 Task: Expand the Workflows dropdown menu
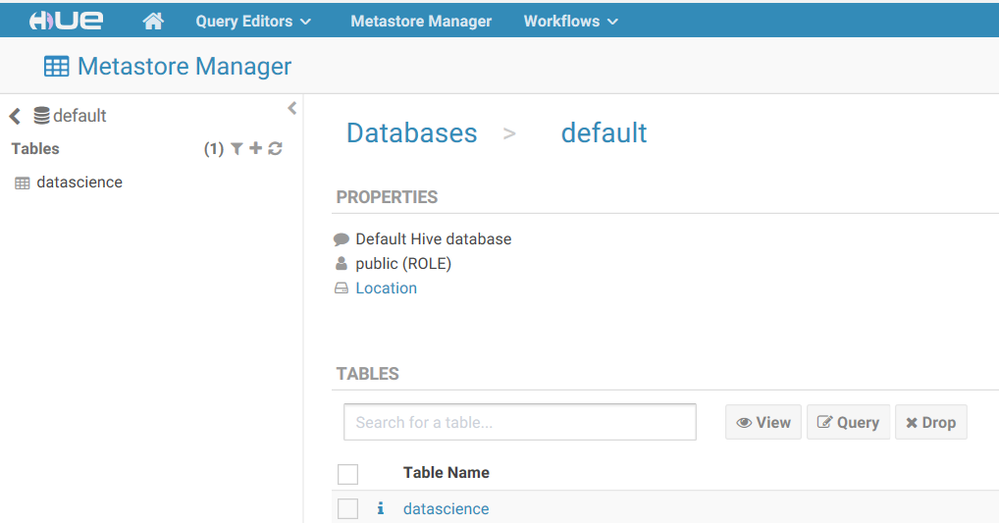(570, 21)
